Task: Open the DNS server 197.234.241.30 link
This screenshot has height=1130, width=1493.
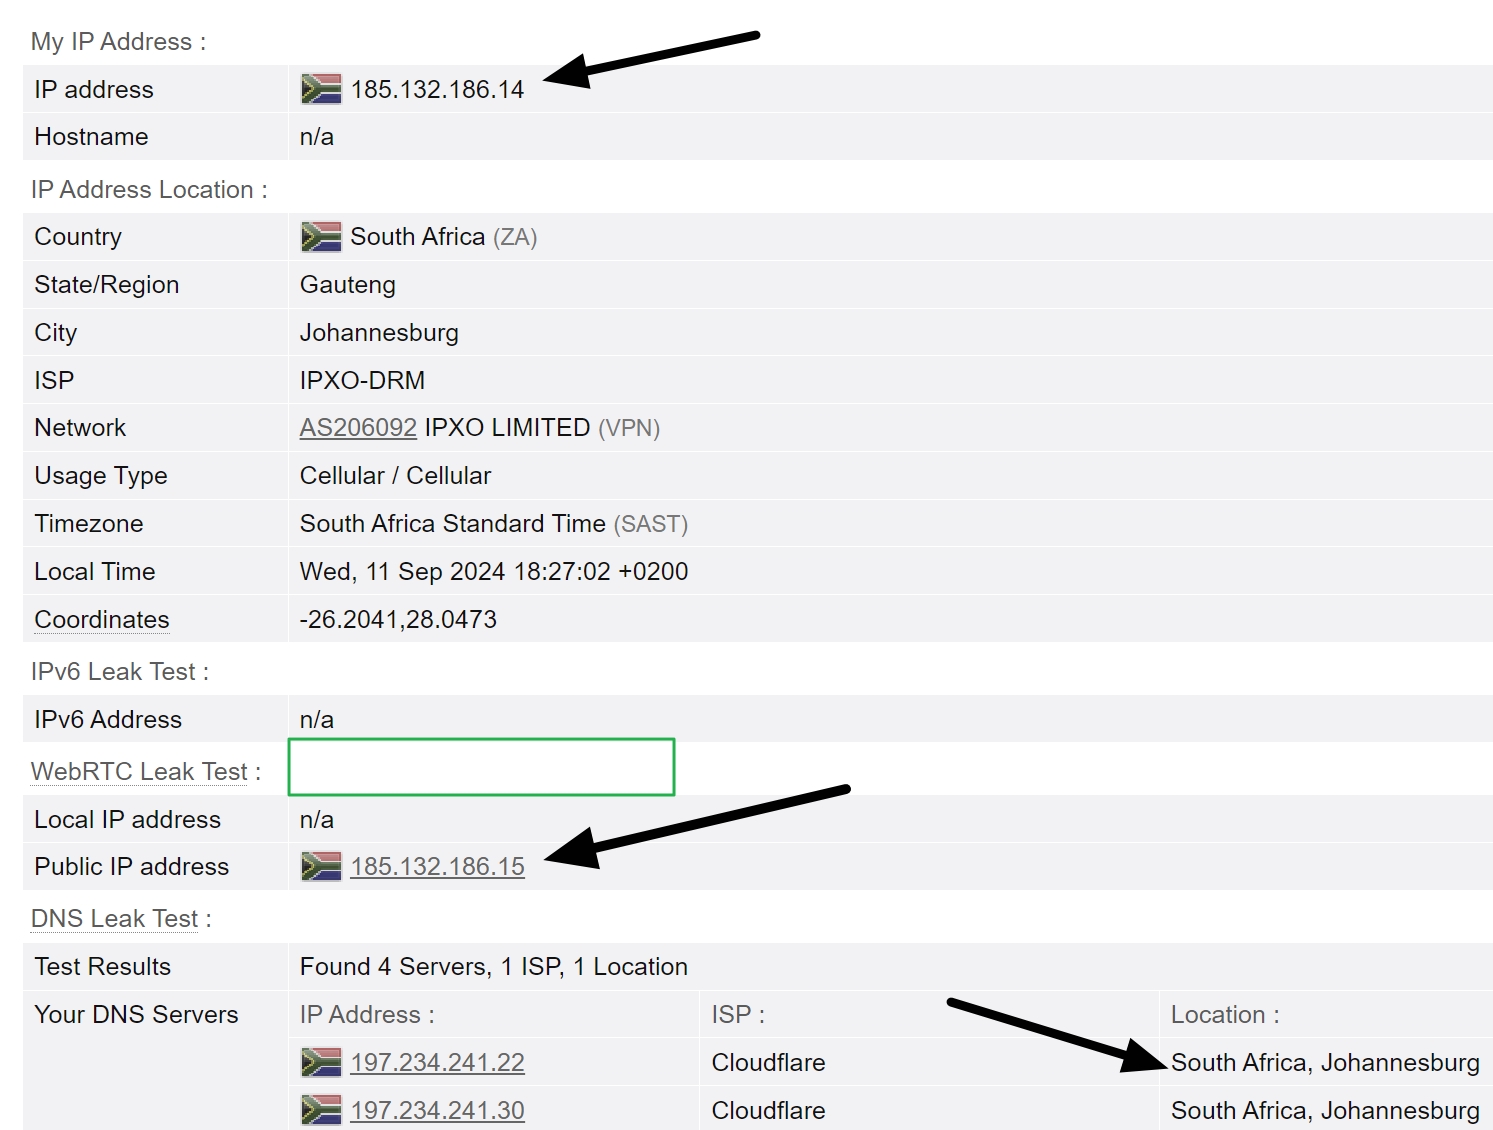Action: pos(438,1110)
